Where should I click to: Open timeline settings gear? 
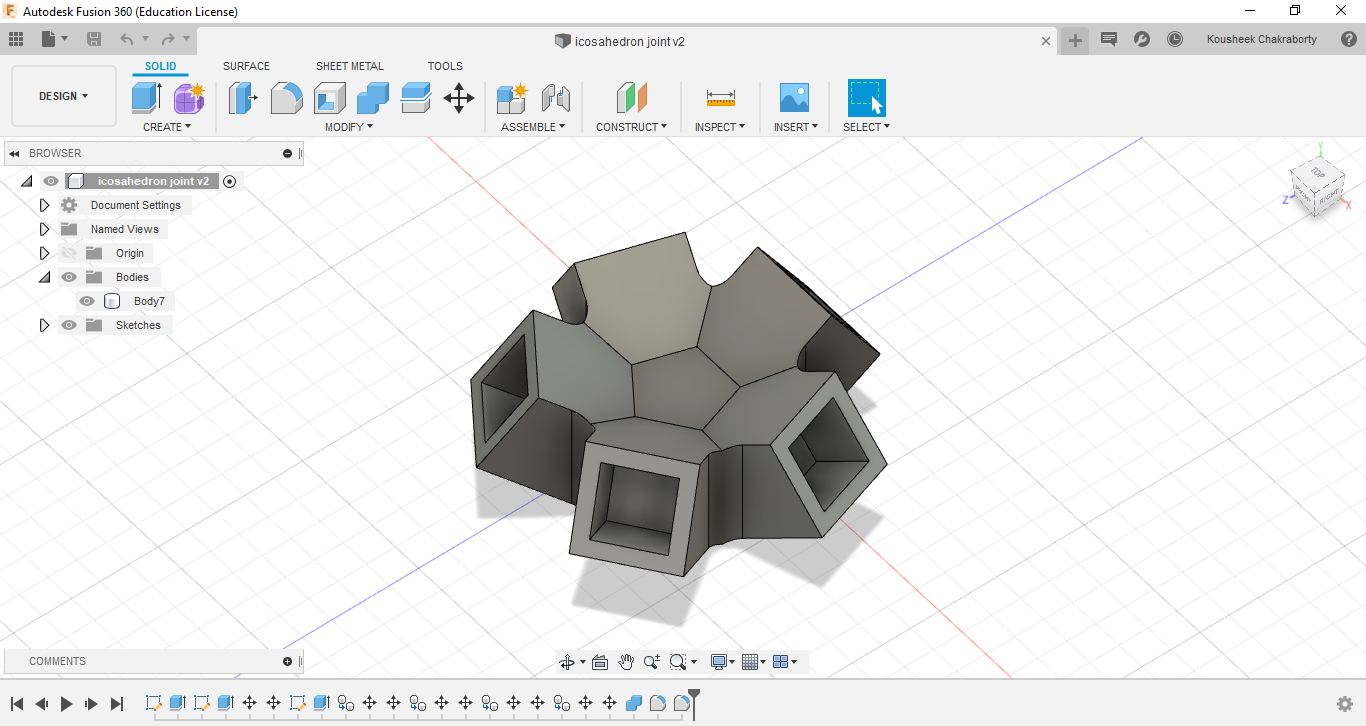1345,704
